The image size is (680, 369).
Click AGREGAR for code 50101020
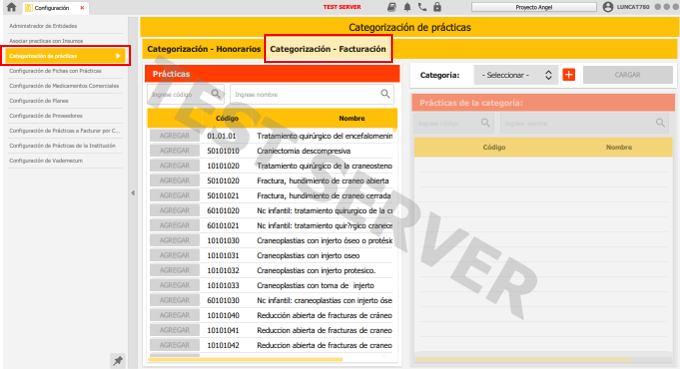point(174,180)
